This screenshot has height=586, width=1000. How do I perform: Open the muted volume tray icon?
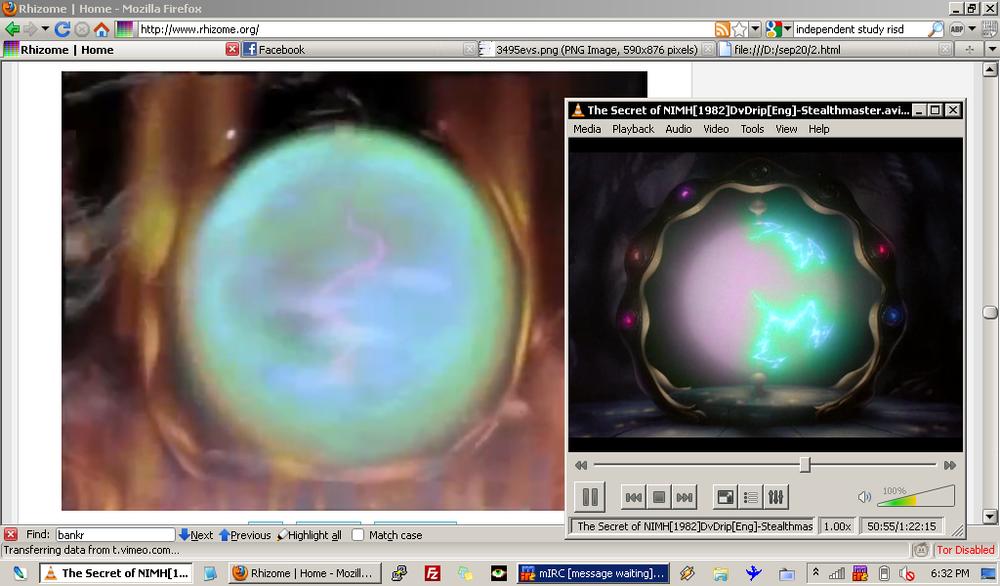coord(906,573)
